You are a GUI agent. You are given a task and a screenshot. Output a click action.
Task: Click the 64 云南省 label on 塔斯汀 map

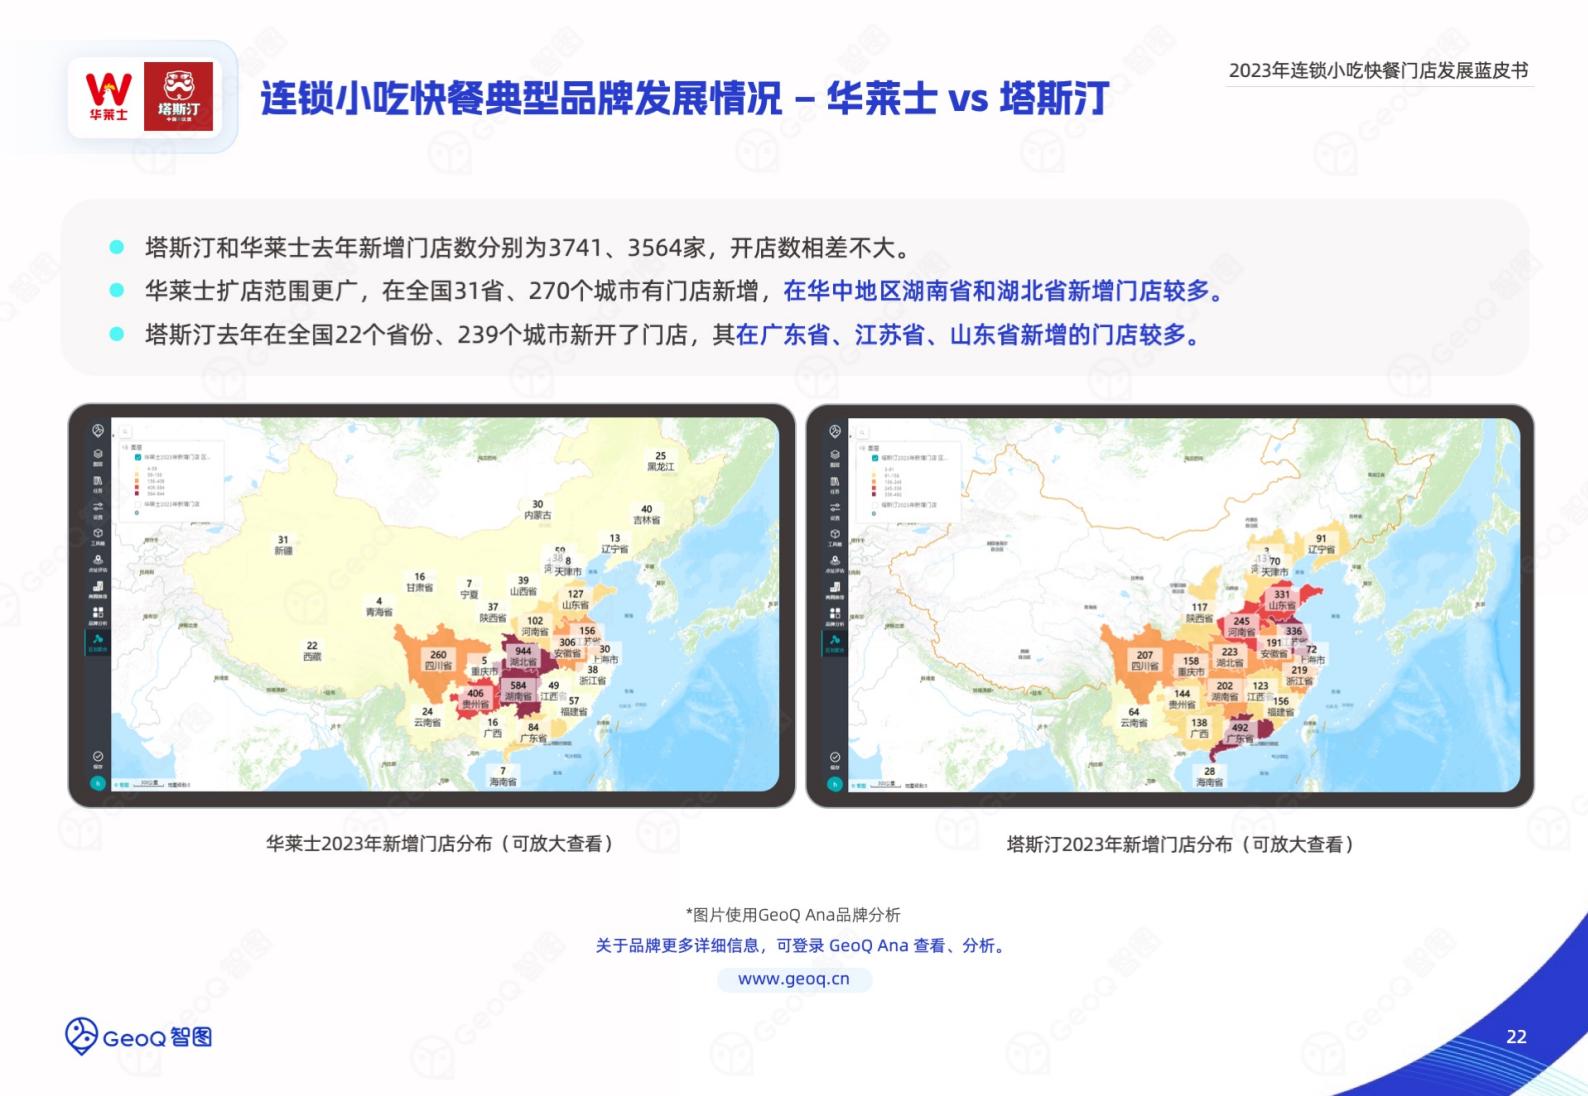[1134, 717]
